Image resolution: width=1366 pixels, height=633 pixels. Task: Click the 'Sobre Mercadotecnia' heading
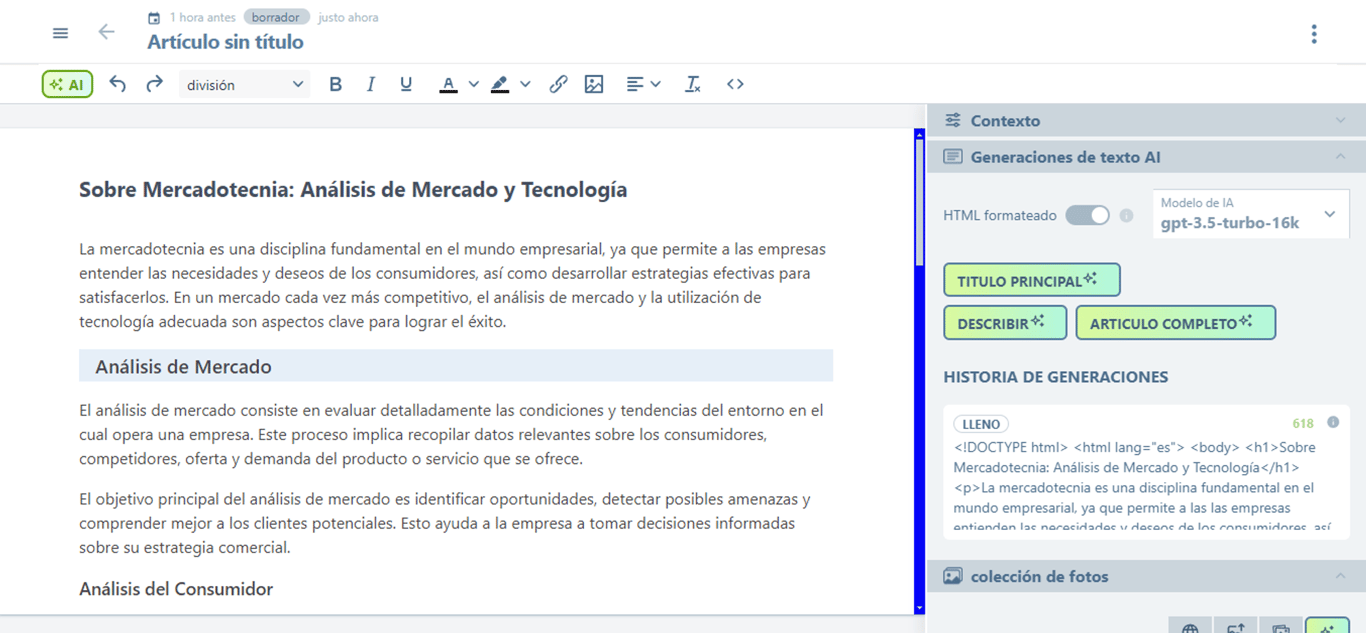click(353, 189)
